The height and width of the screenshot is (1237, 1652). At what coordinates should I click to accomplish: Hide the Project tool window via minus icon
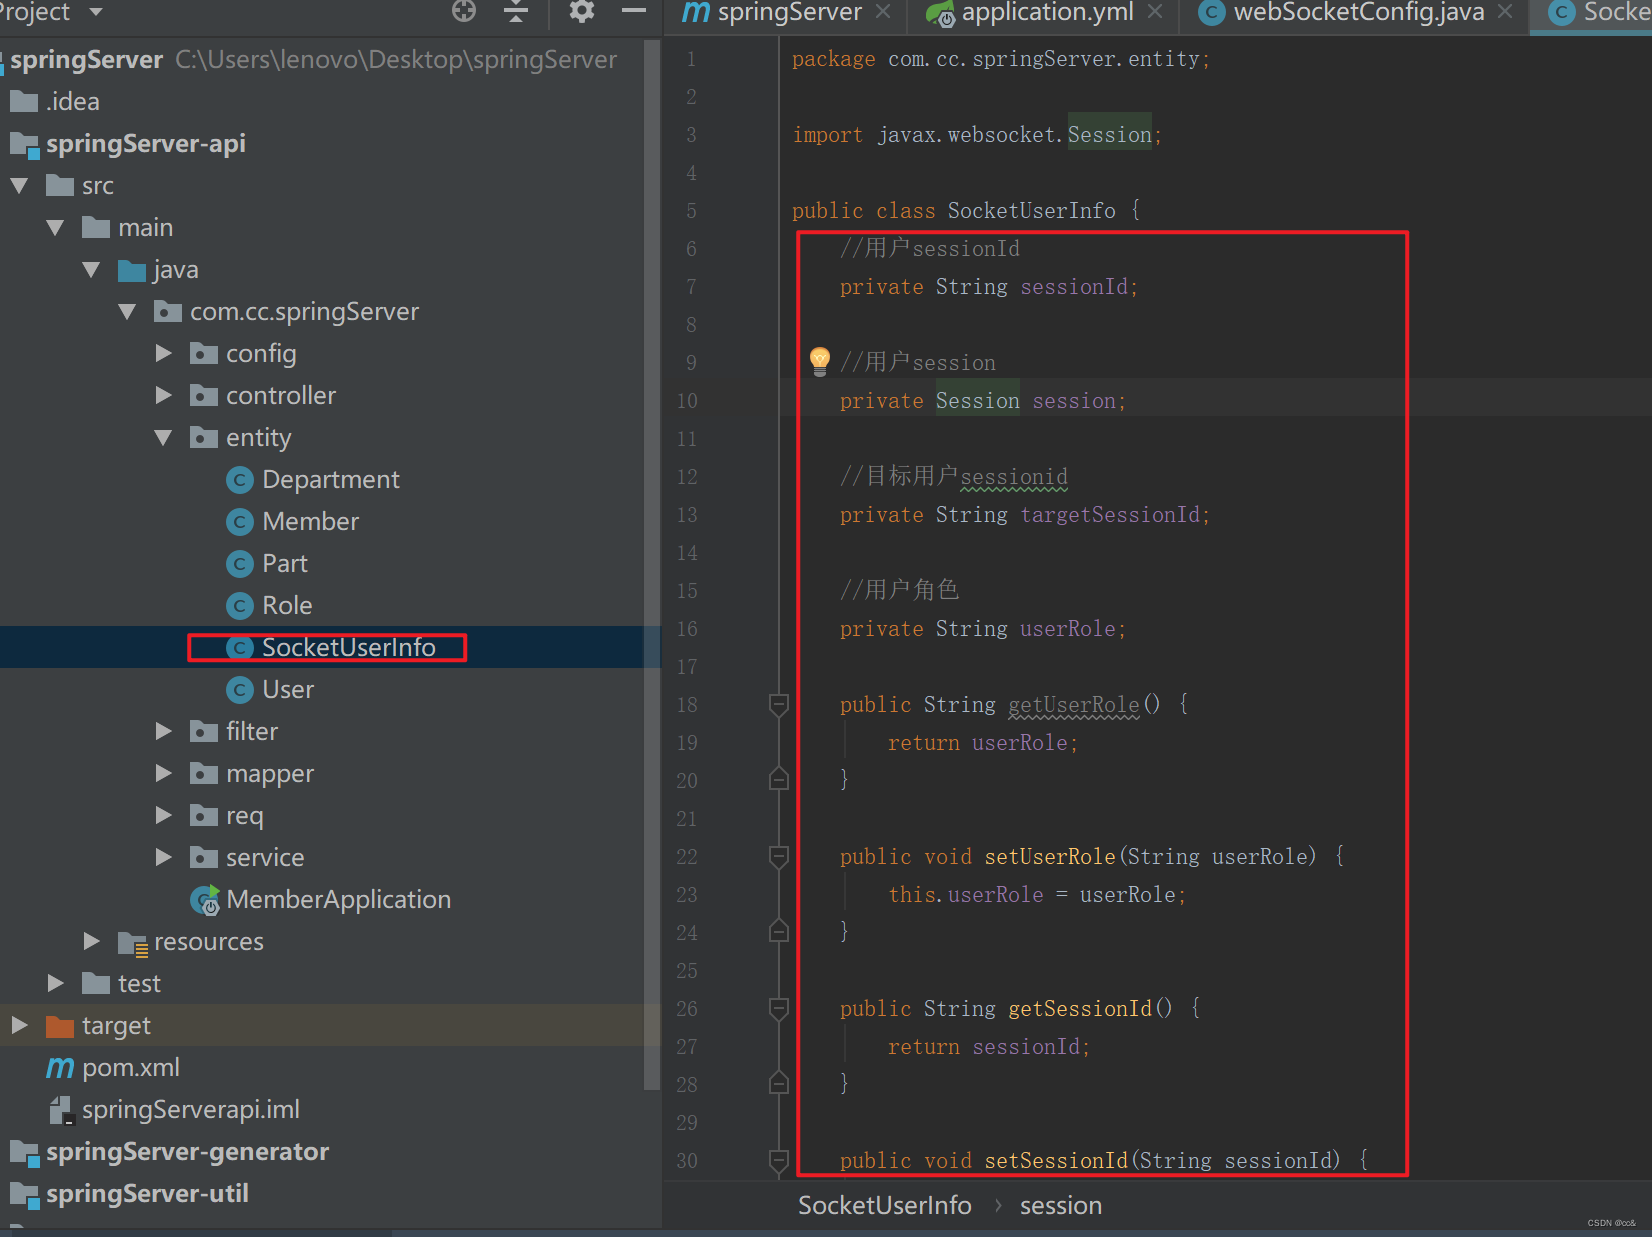pos(634,12)
